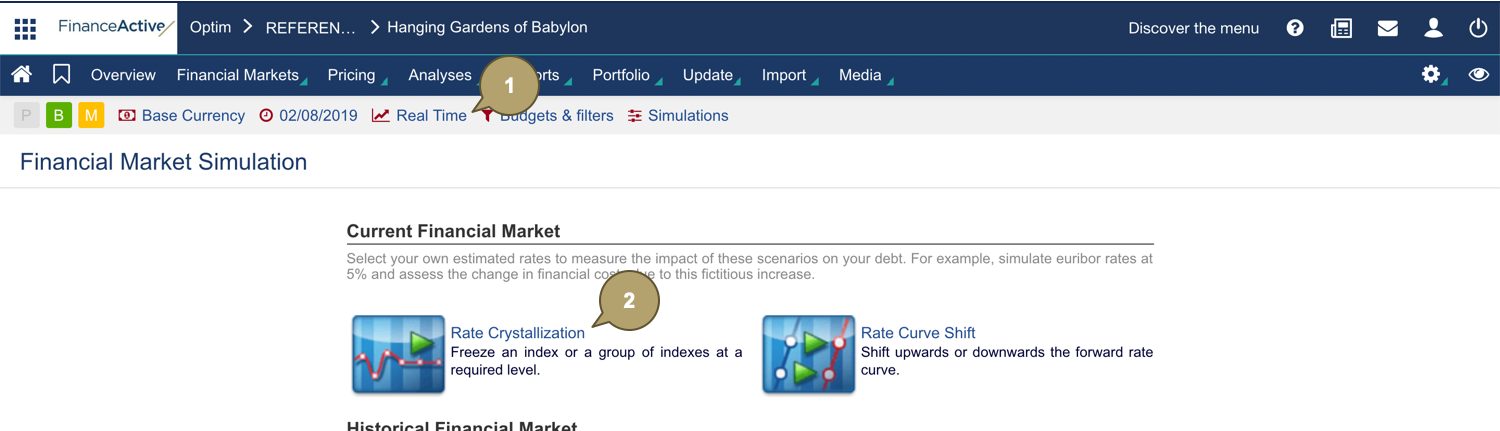Toggle the green B badge
Image resolution: width=1500 pixels, height=431 pixels.
pyautogui.click(x=58, y=116)
